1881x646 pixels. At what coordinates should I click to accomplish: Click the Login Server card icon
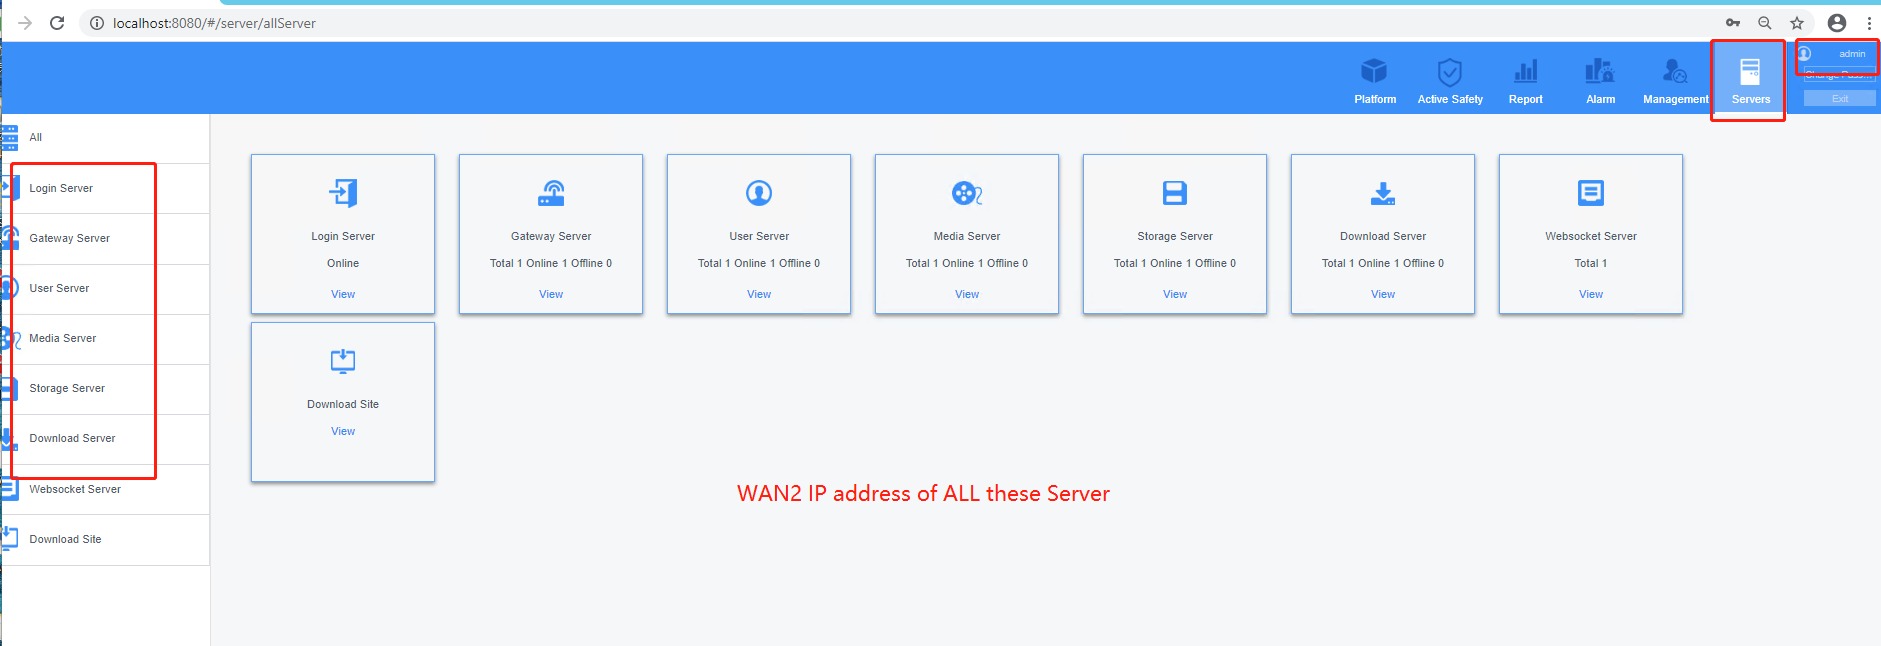[x=343, y=193]
